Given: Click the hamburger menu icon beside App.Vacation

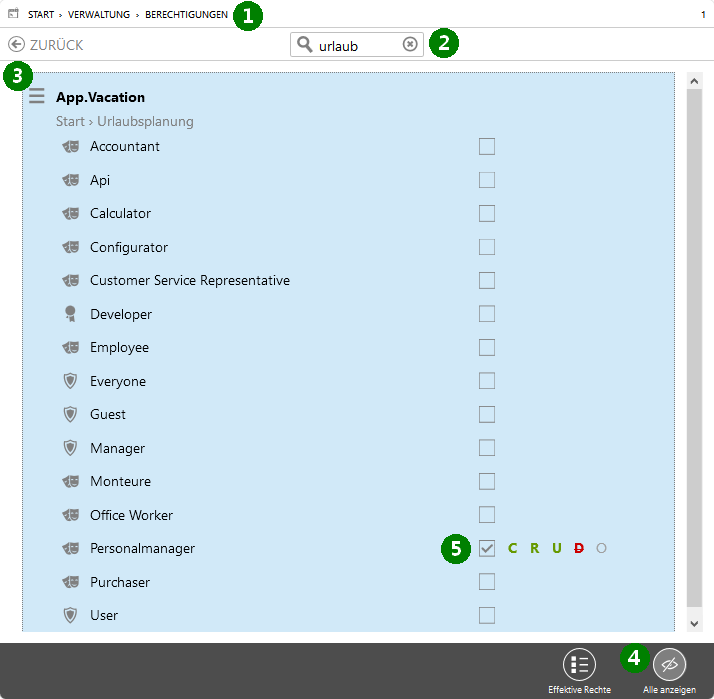Looking at the screenshot, I should pyautogui.click(x=37, y=97).
